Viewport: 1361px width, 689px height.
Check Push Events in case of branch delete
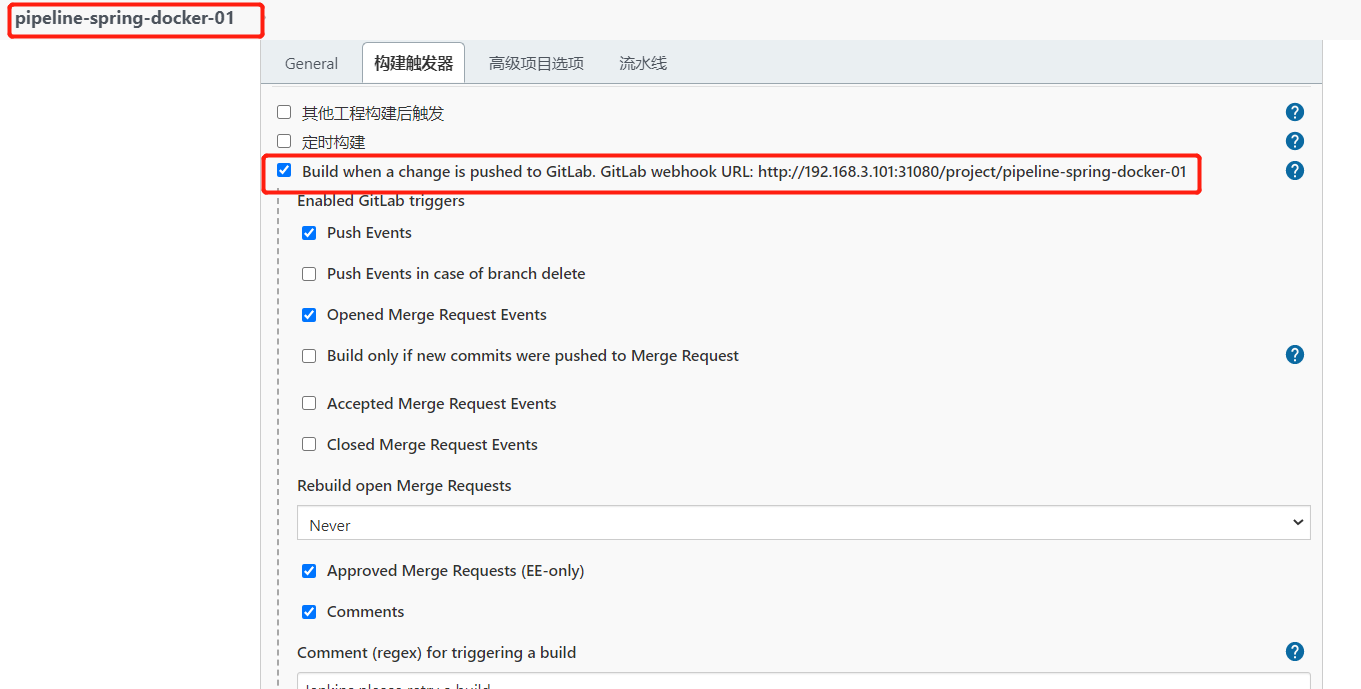point(309,273)
